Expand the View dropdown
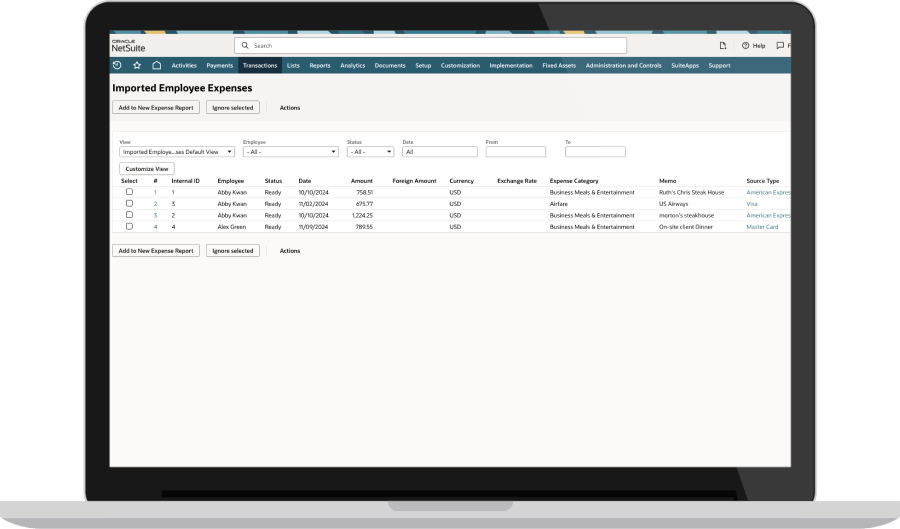This screenshot has width=900, height=529. (x=177, y=152)
